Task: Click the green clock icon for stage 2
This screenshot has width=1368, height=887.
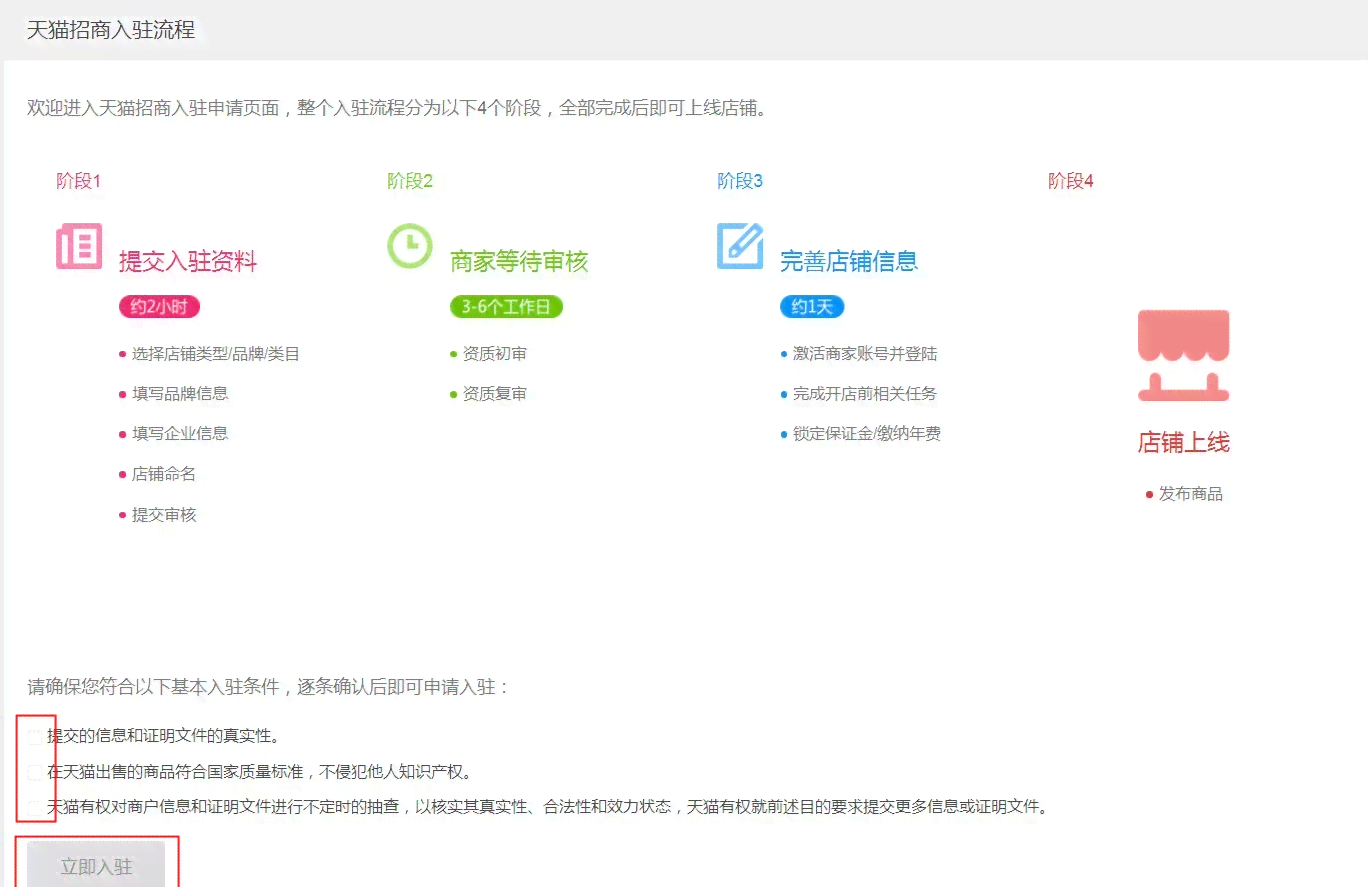Action: point(410,246)
